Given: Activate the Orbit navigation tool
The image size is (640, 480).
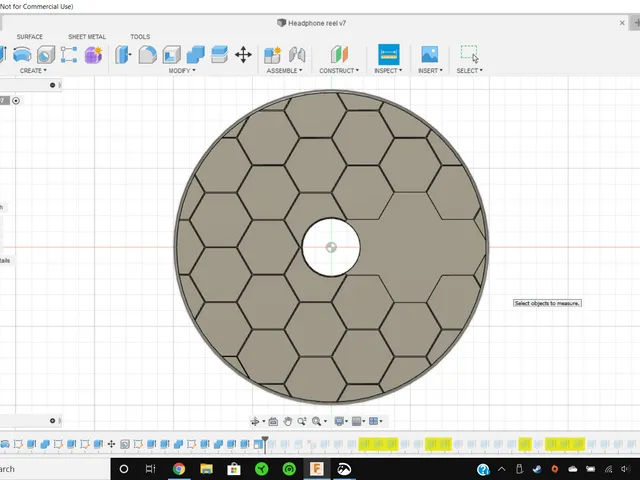Looking at the screenshot, I should [255, 421].
